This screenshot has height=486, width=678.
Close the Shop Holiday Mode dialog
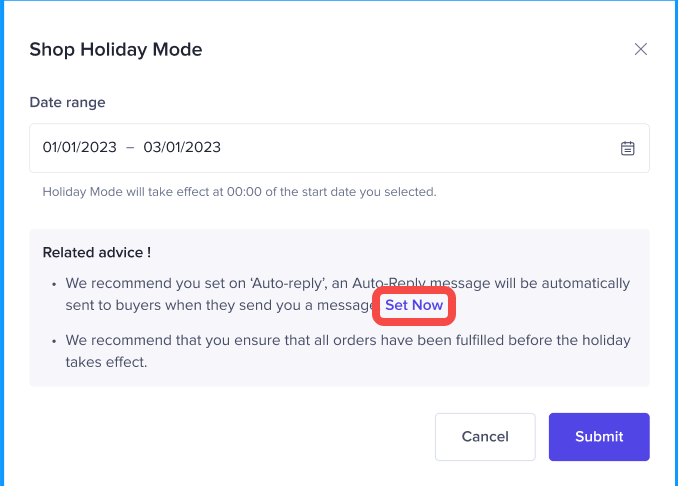[641, 49]
